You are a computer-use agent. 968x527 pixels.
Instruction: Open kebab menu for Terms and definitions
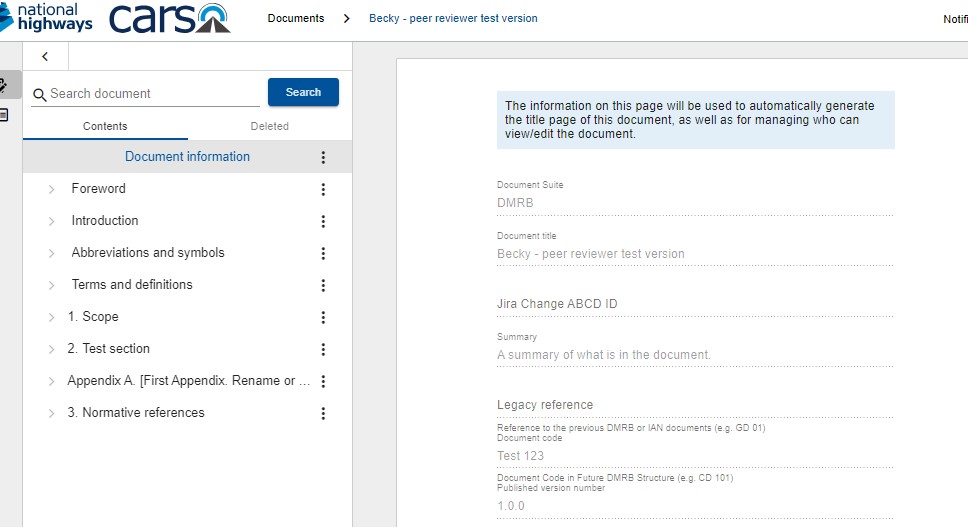click(323, 285)
